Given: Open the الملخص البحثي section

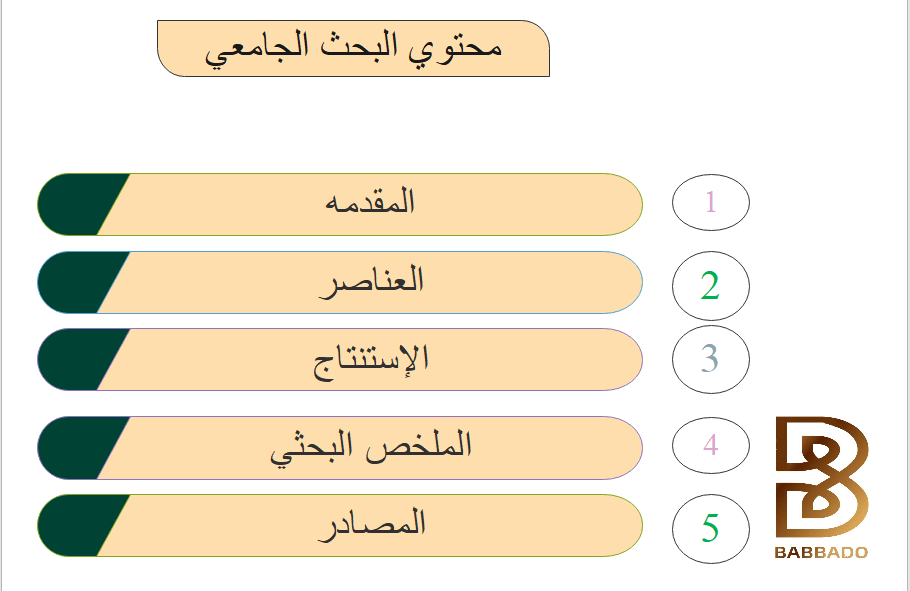Looking at the screenshot, I should [340, 448].
